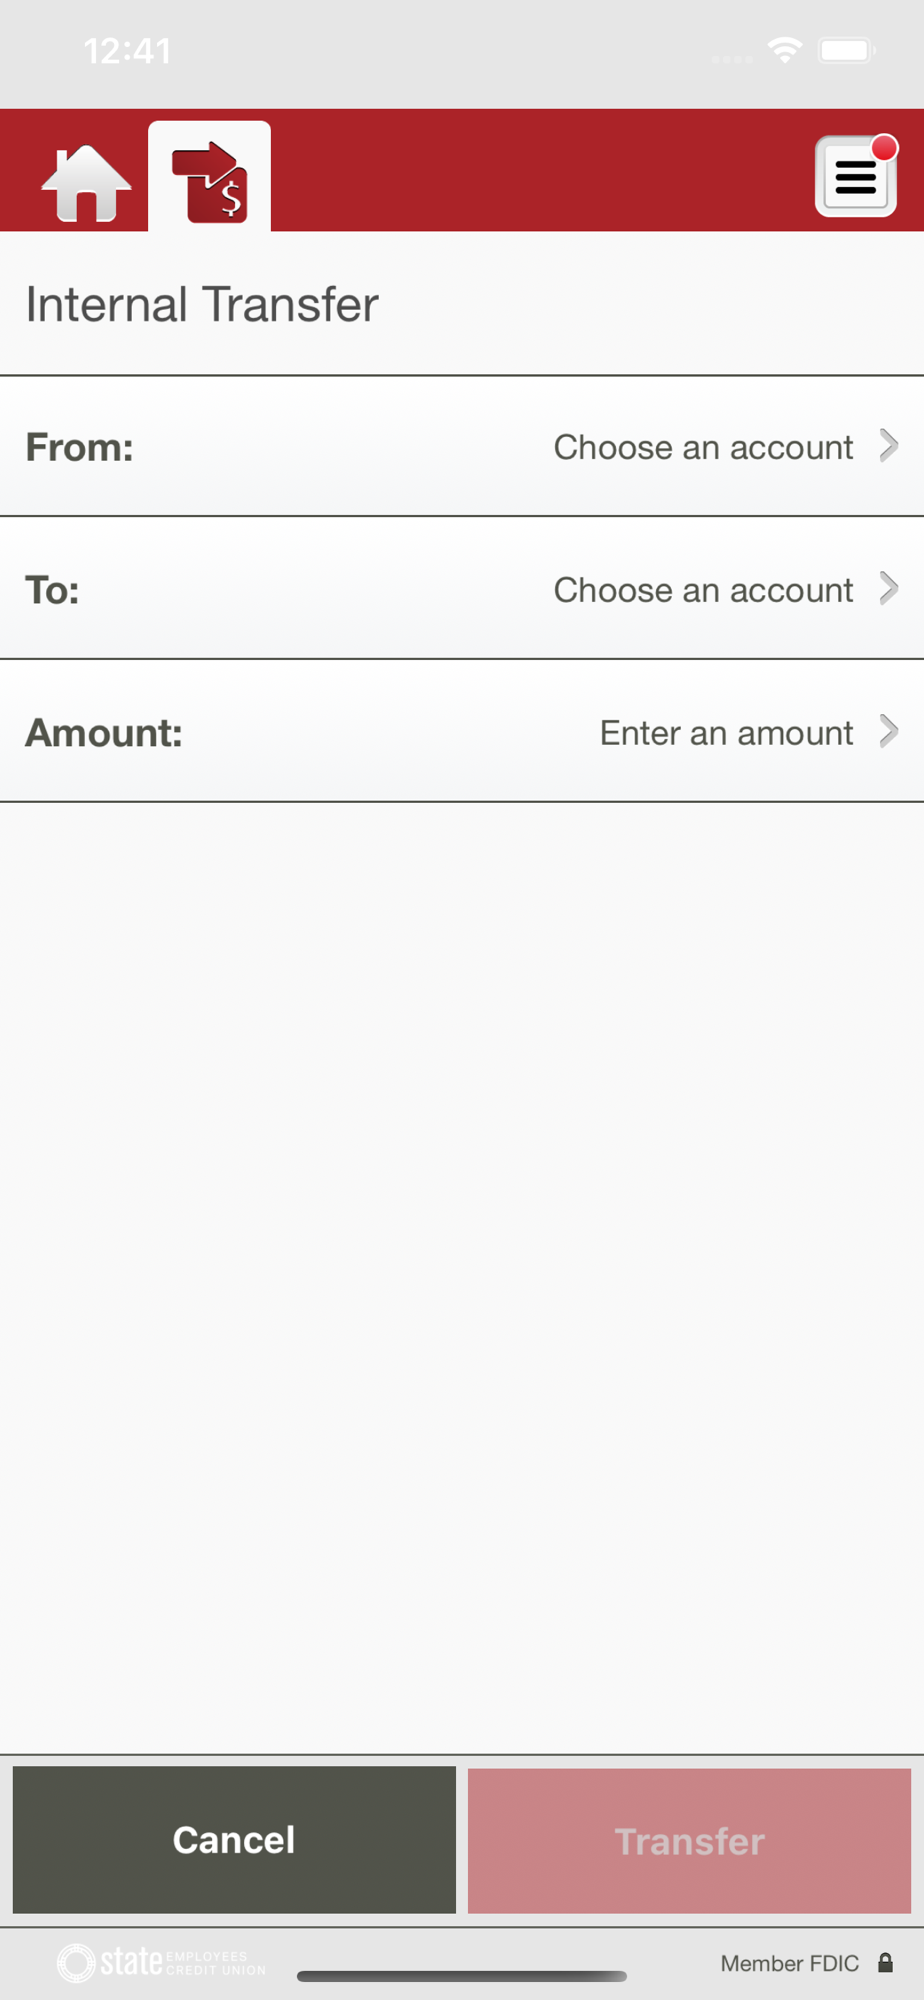This screenshot has width=924, height=2000.
Task: Choose an account for To field
Action: [703, 590]
